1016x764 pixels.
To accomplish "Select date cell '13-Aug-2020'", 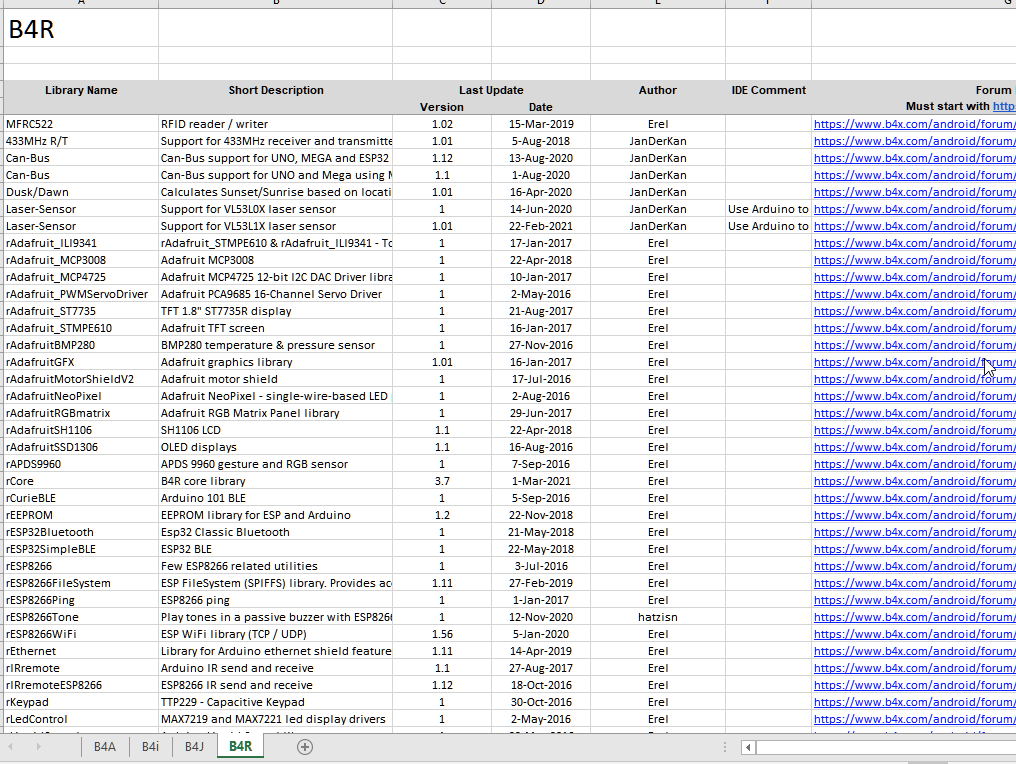I will coord(540,158).
